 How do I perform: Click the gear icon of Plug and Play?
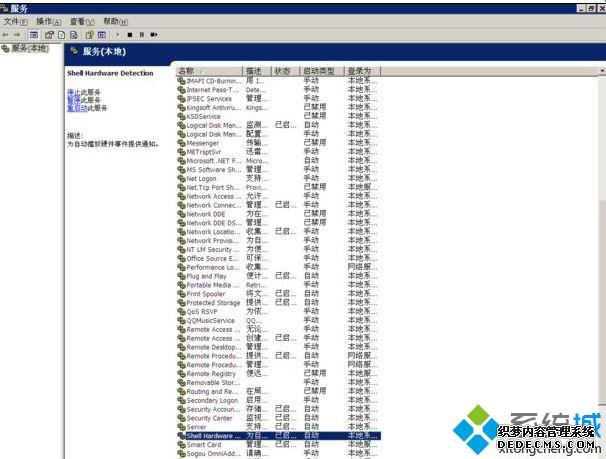click(181, 276)
